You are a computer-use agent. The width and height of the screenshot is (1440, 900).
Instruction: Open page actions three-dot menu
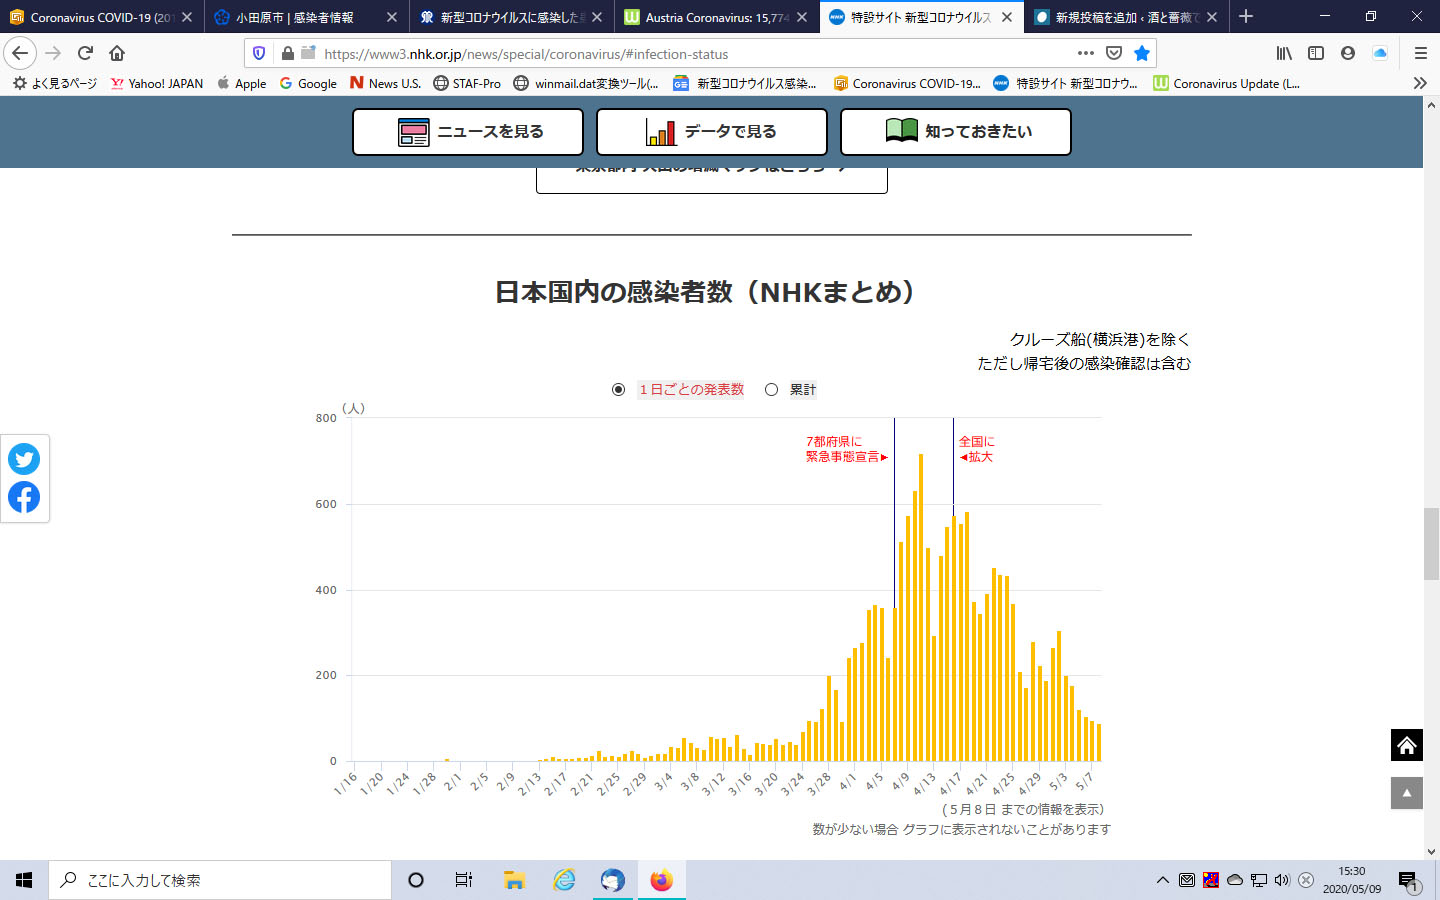pyautogui.click(x=1086, y=53)
